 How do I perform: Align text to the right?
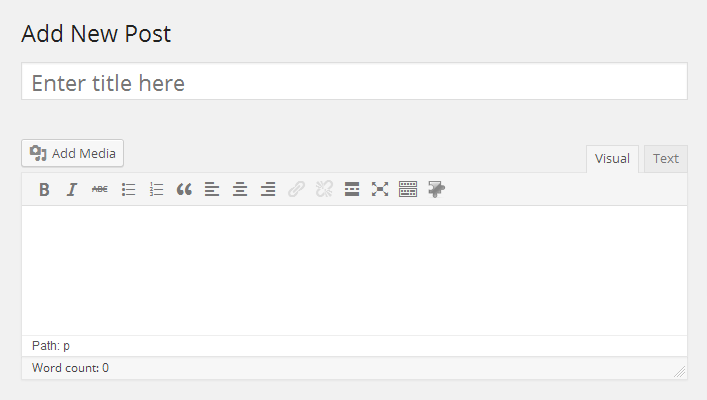[268, 189]
